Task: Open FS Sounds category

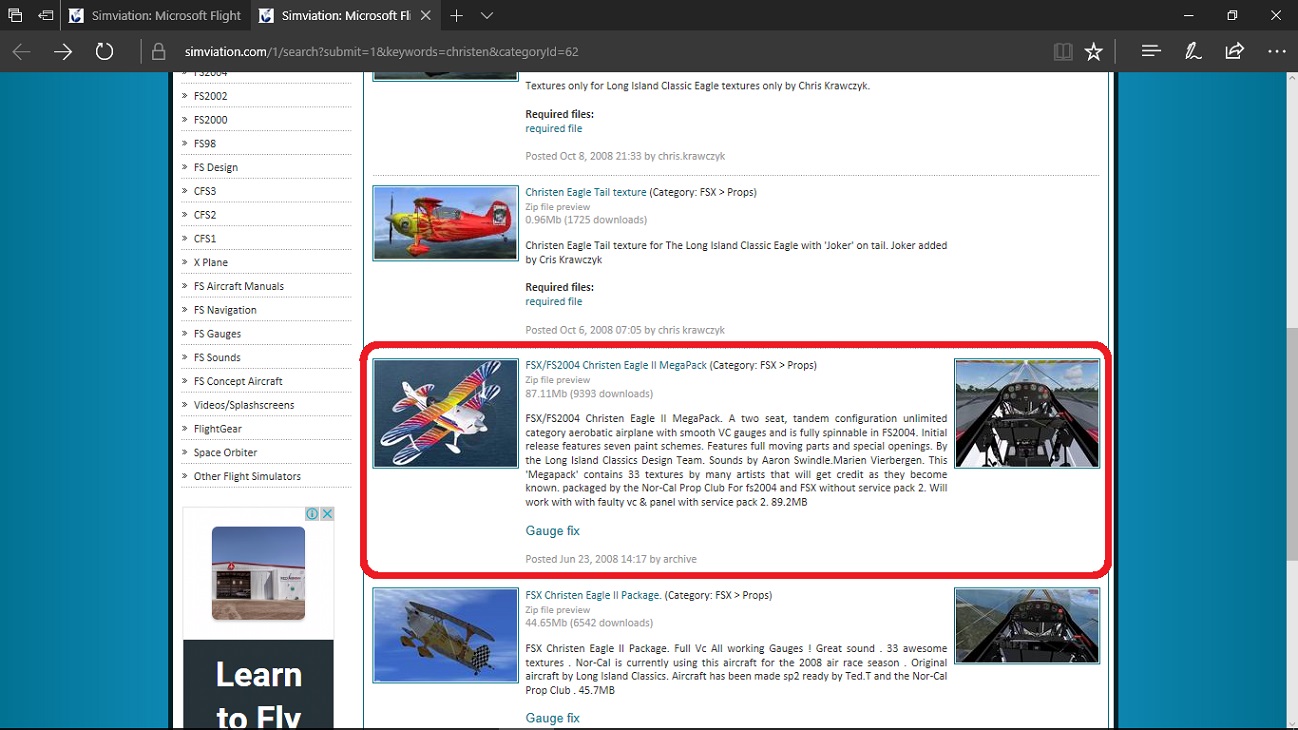Action: tap(217, 357)
